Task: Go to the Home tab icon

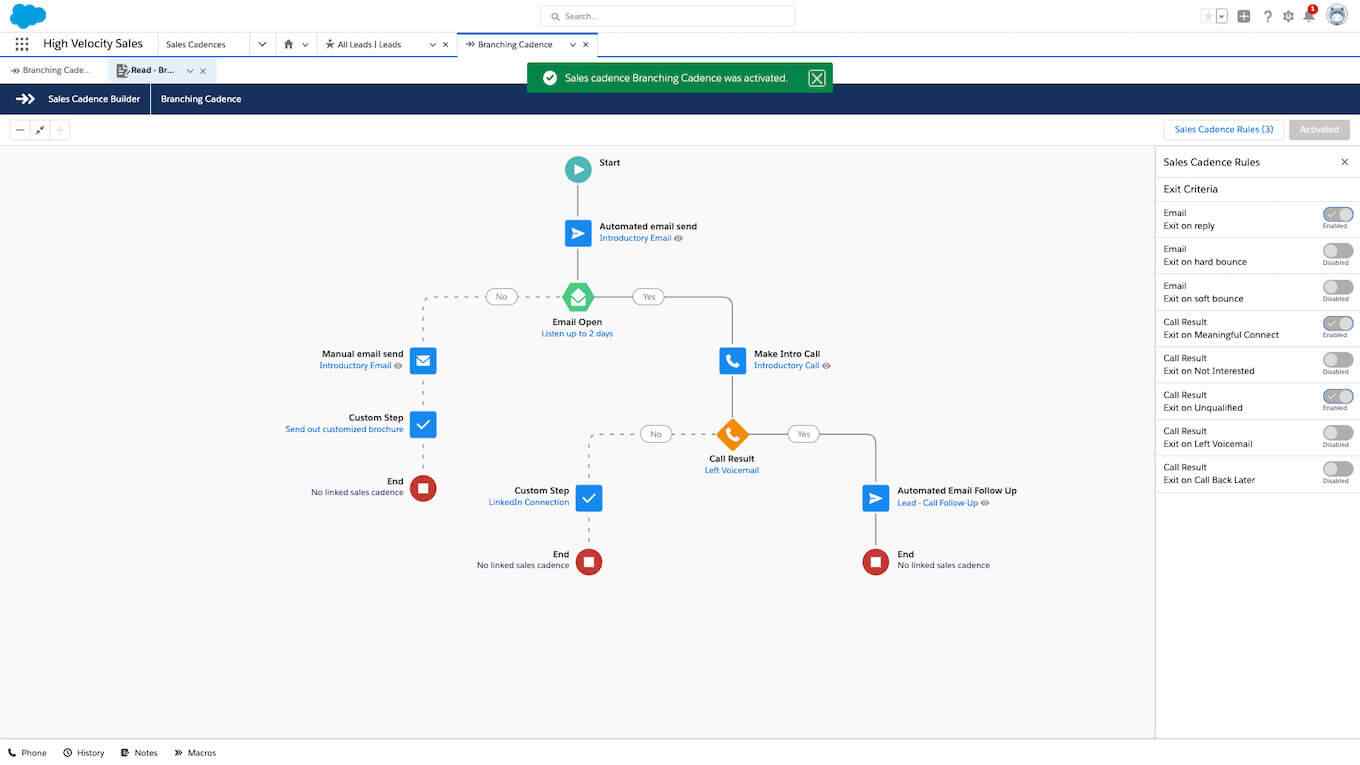Action: (x=289, y=44)
